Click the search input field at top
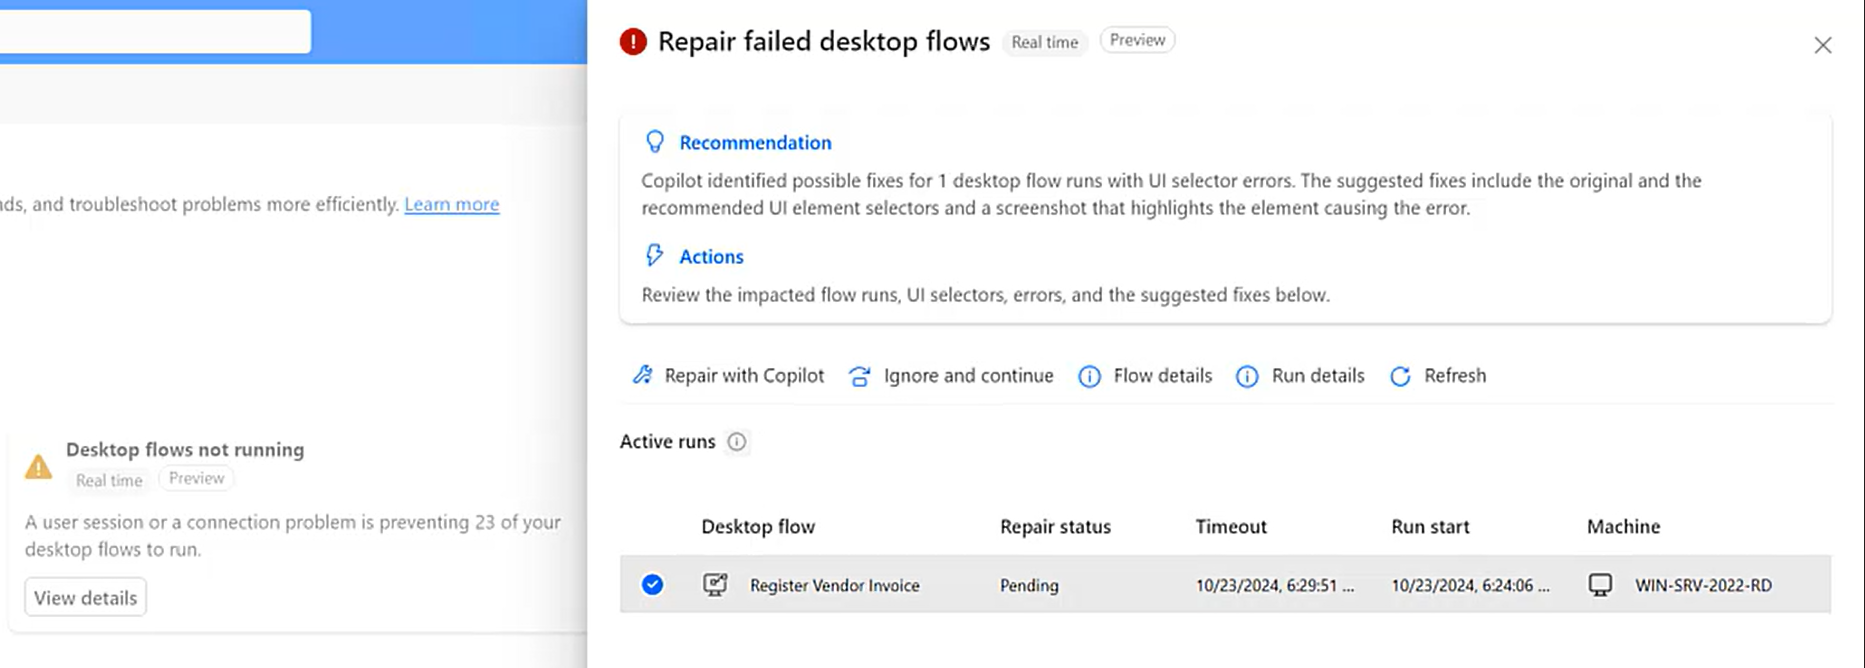Screen dimensions: 1865x668 pos(155,32)
